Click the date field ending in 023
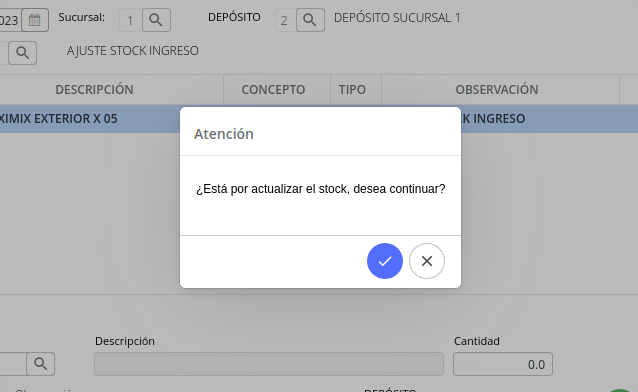The height and width of the screenshot is (392, 638). coord(10,20)
